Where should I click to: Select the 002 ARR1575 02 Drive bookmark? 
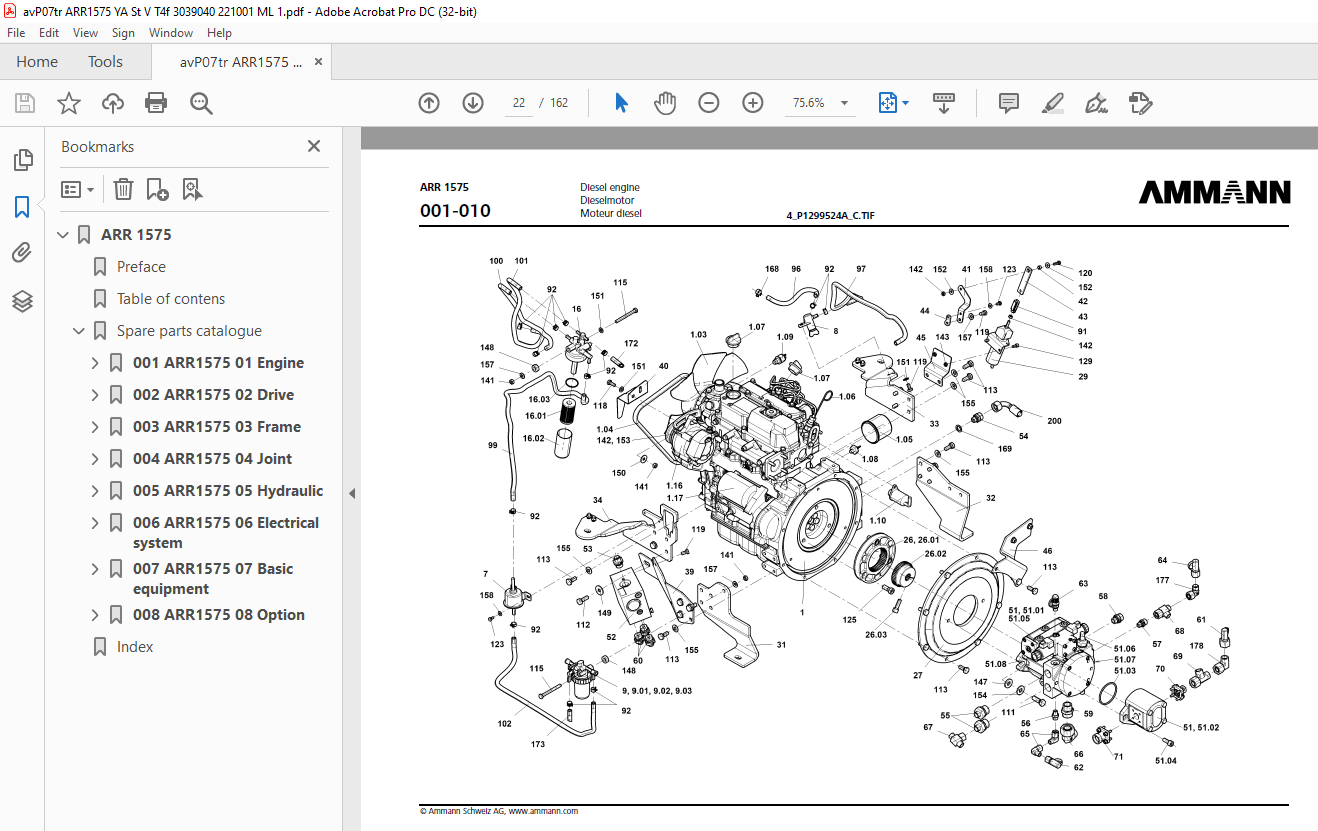tap(213, 395)
